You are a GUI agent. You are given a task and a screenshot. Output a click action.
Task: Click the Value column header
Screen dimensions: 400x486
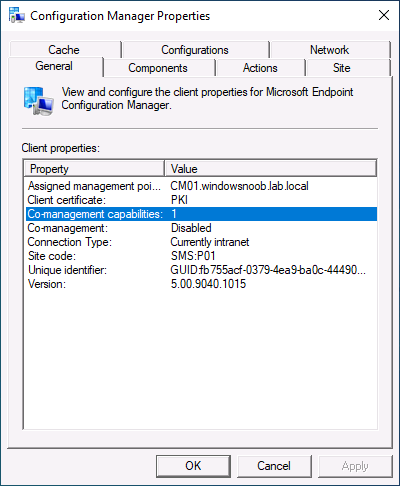coord(270,168)
